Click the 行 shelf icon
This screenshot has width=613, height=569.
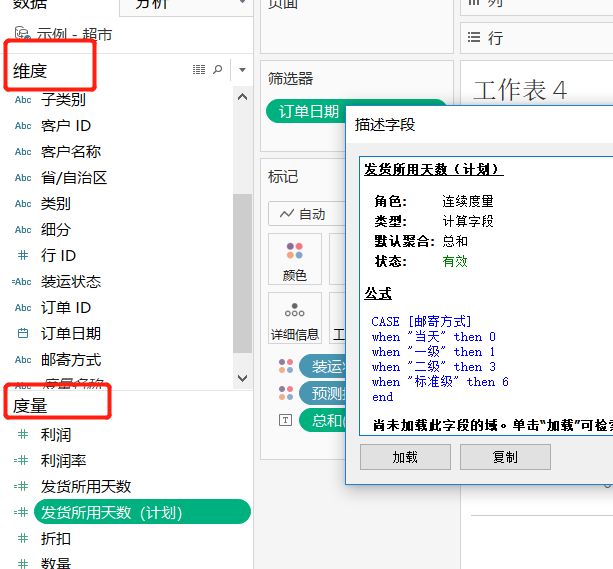pyautogui.click(x=474, y=38)
